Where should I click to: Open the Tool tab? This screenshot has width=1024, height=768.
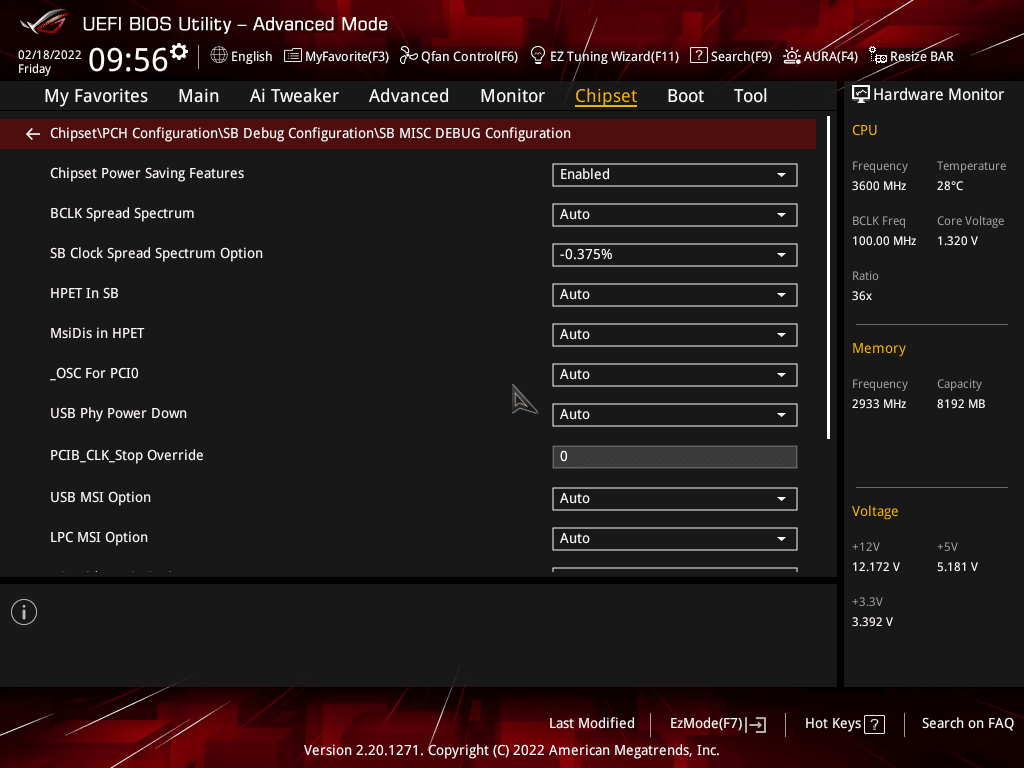[x=750, y=96]
